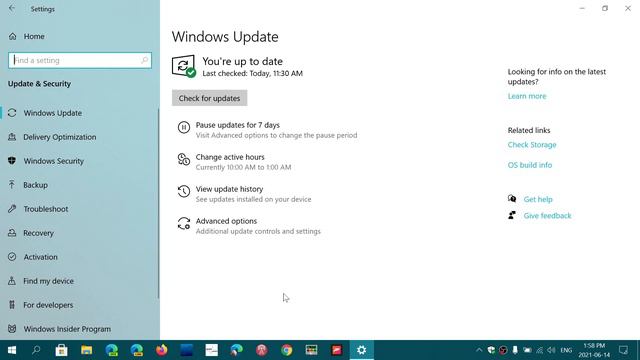Go back using the Settings back arrow
The height and width of the screenshot is (360, 640).
12,9
